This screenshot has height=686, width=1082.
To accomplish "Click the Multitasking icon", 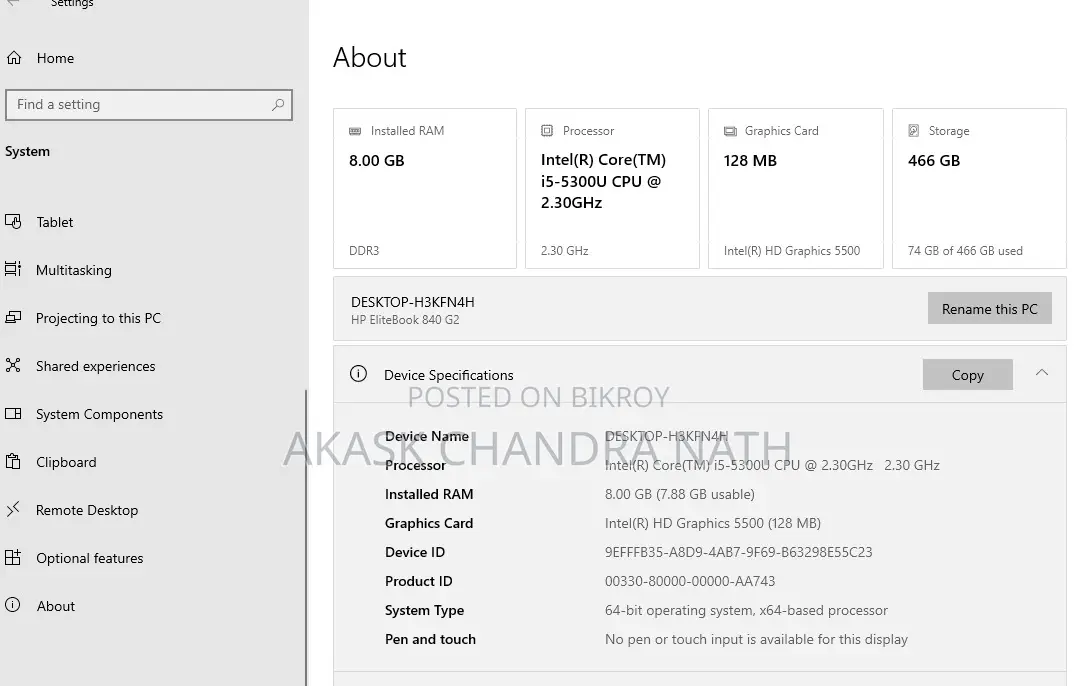I will [13, 269].
